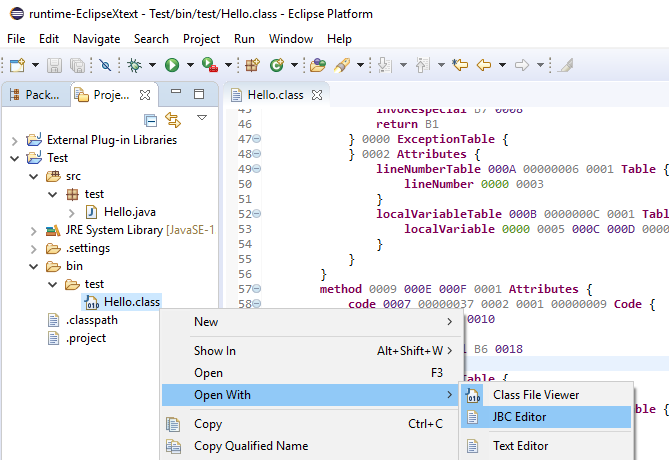
Task: Fold code at line 47
Action: pos(256,139)
